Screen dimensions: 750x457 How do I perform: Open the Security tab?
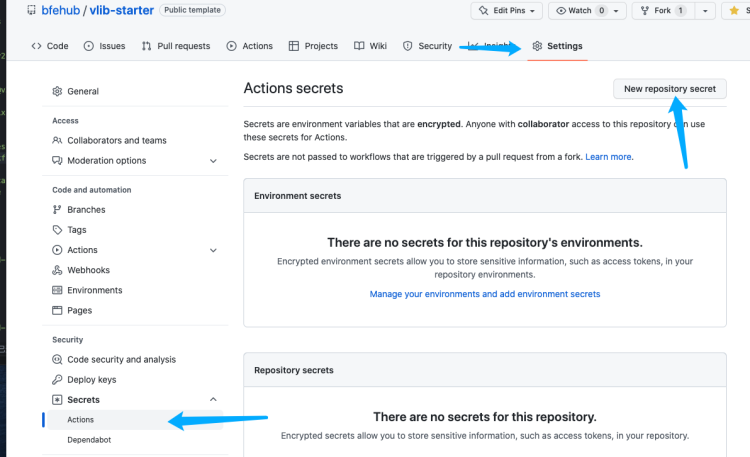click(x=427, y=46)
